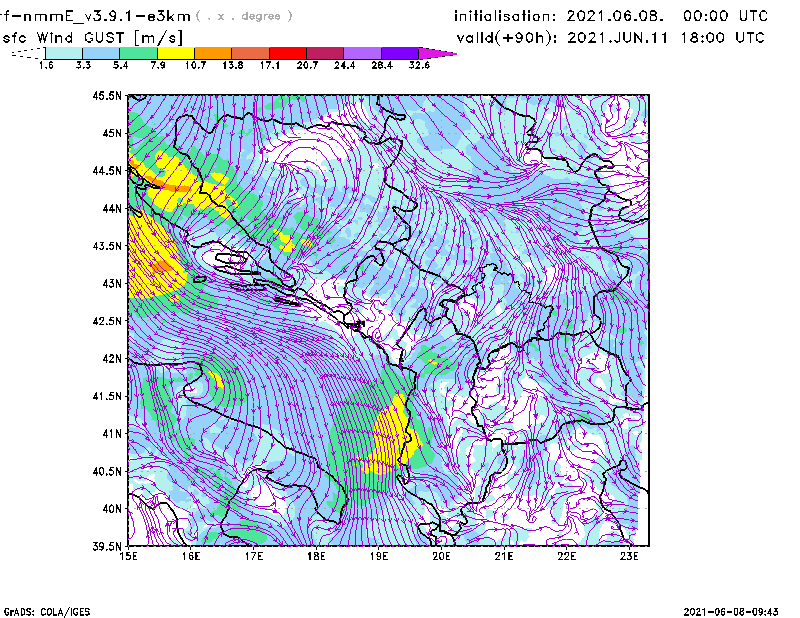Click the longitude label 20E
The width and height of the screenshot is (800, 618).
[x=441, y=556]
